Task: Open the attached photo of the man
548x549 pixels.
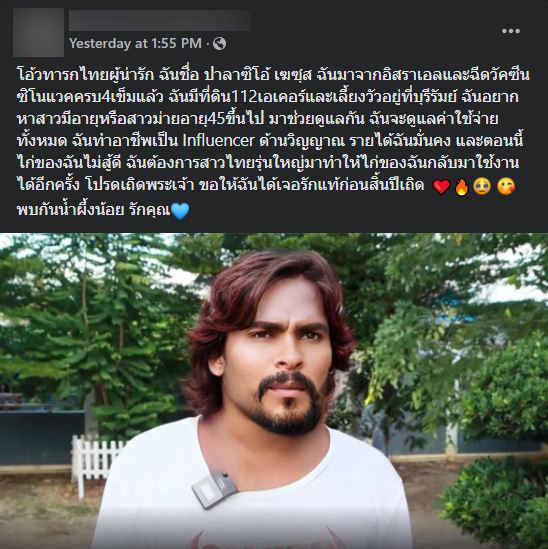Action: (x=274, y=391)
